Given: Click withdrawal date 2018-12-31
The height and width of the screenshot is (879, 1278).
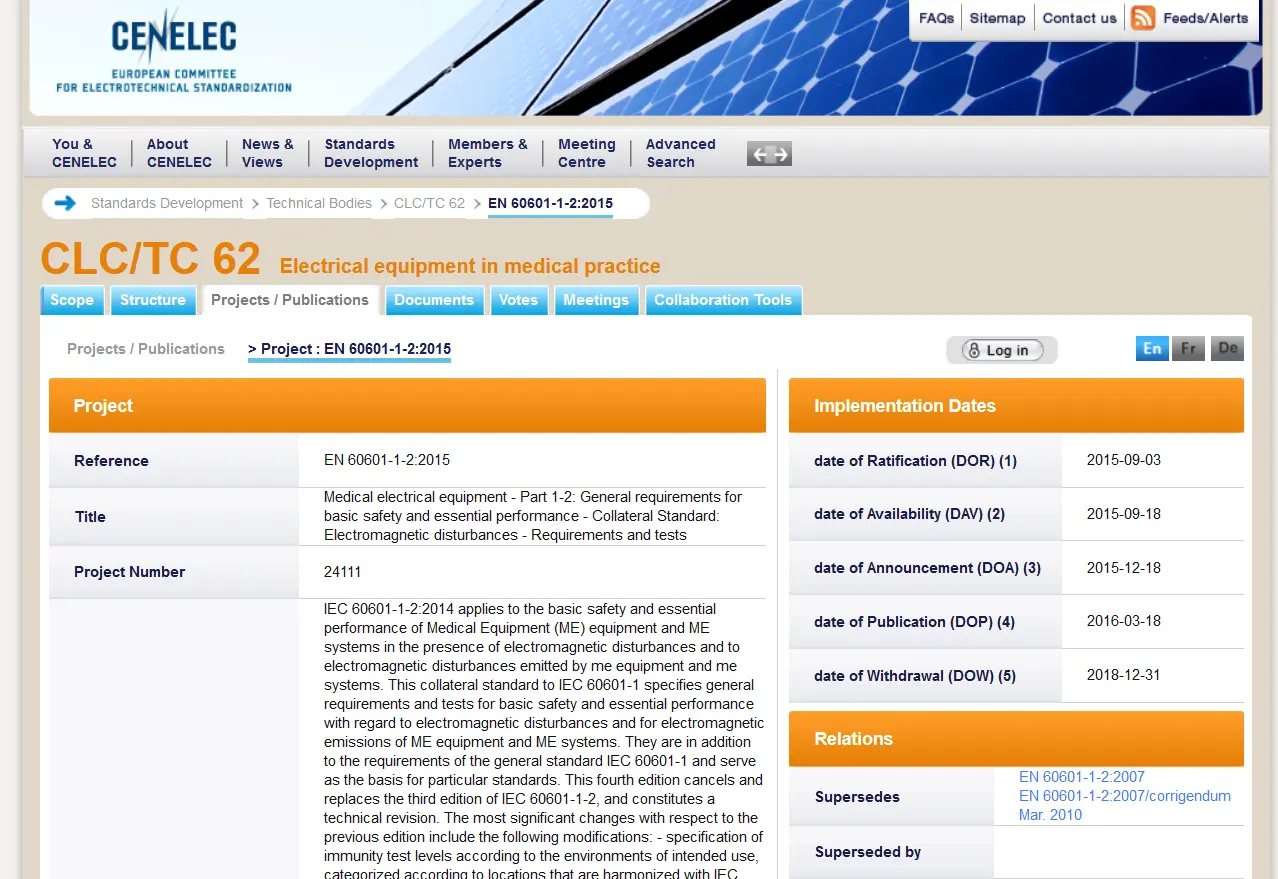Looking at the screenshot, I should tap(1124, 675).
